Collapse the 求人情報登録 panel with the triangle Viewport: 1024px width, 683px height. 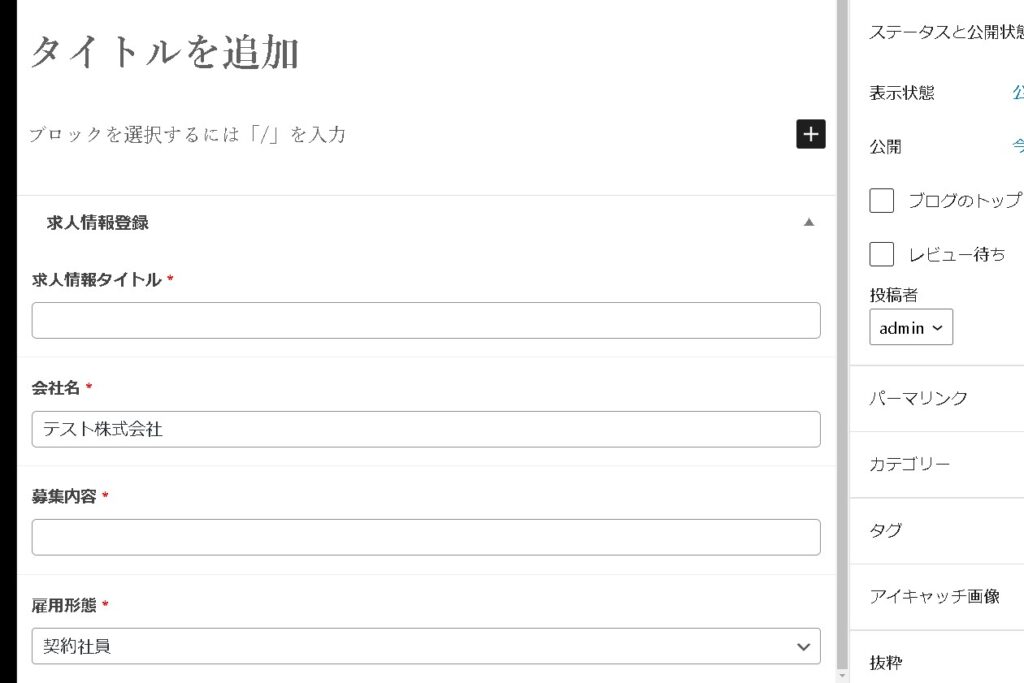pos(809,222)
